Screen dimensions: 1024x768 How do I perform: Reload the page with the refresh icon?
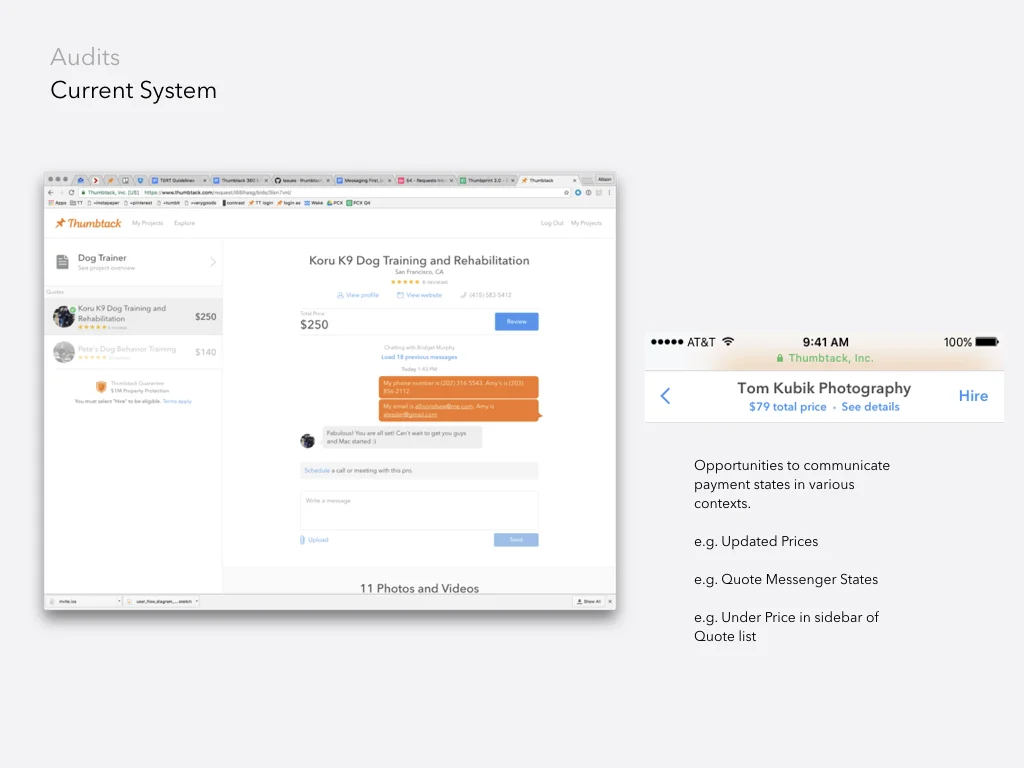[71, 193]
